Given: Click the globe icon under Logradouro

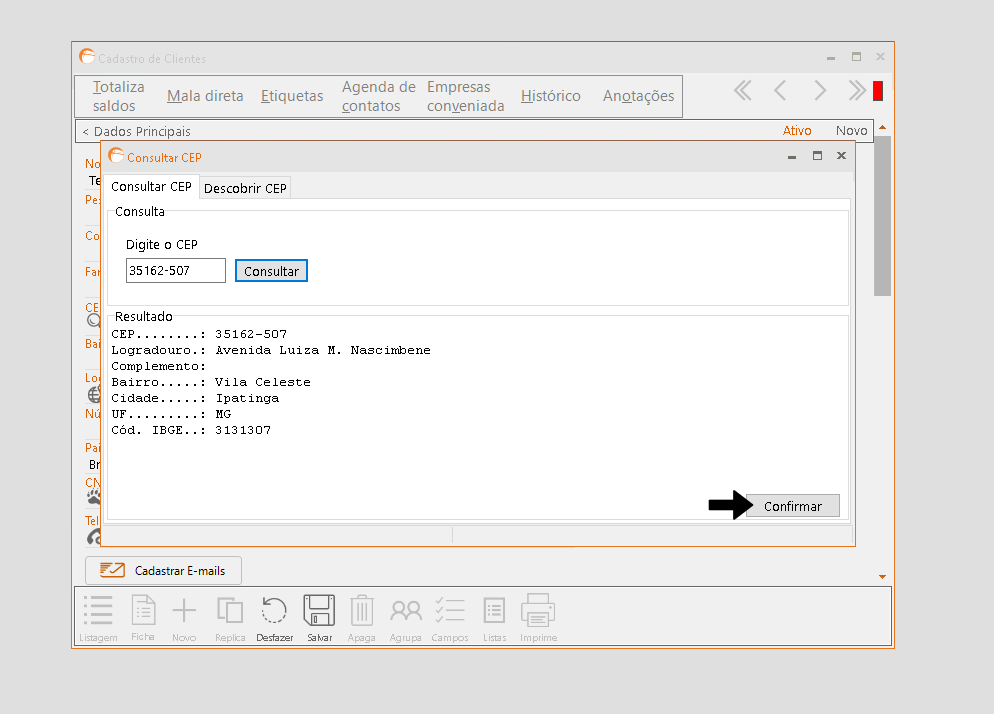Looking at the screenshot, I should [x=94, y=394].
